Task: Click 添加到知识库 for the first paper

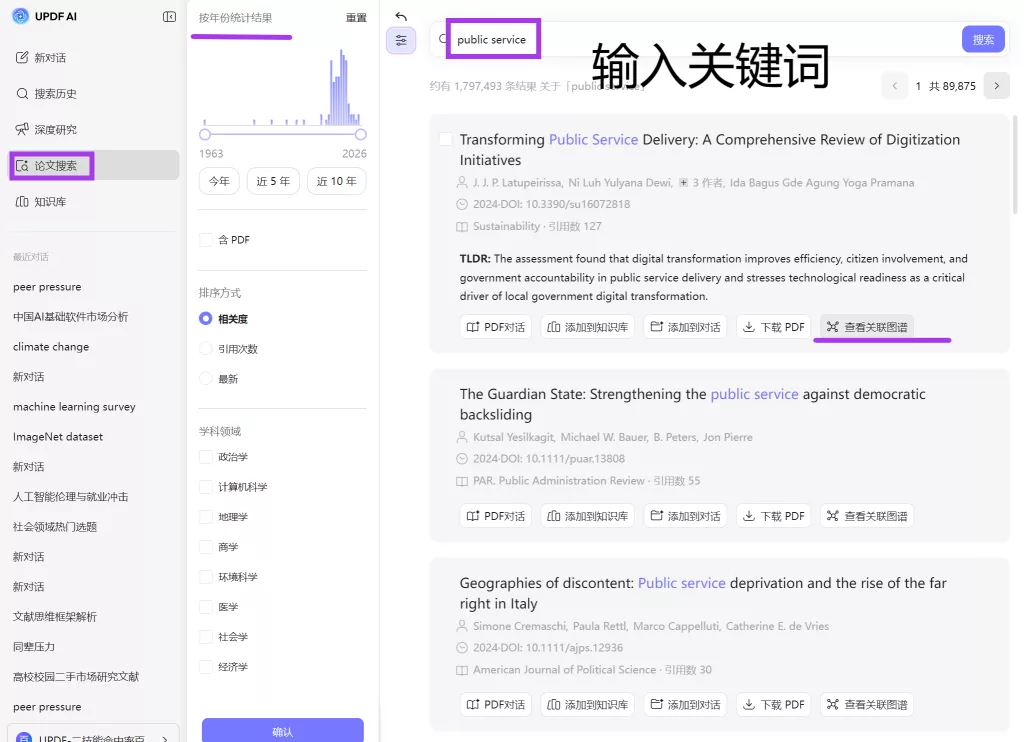Action: tap(587, 327)
